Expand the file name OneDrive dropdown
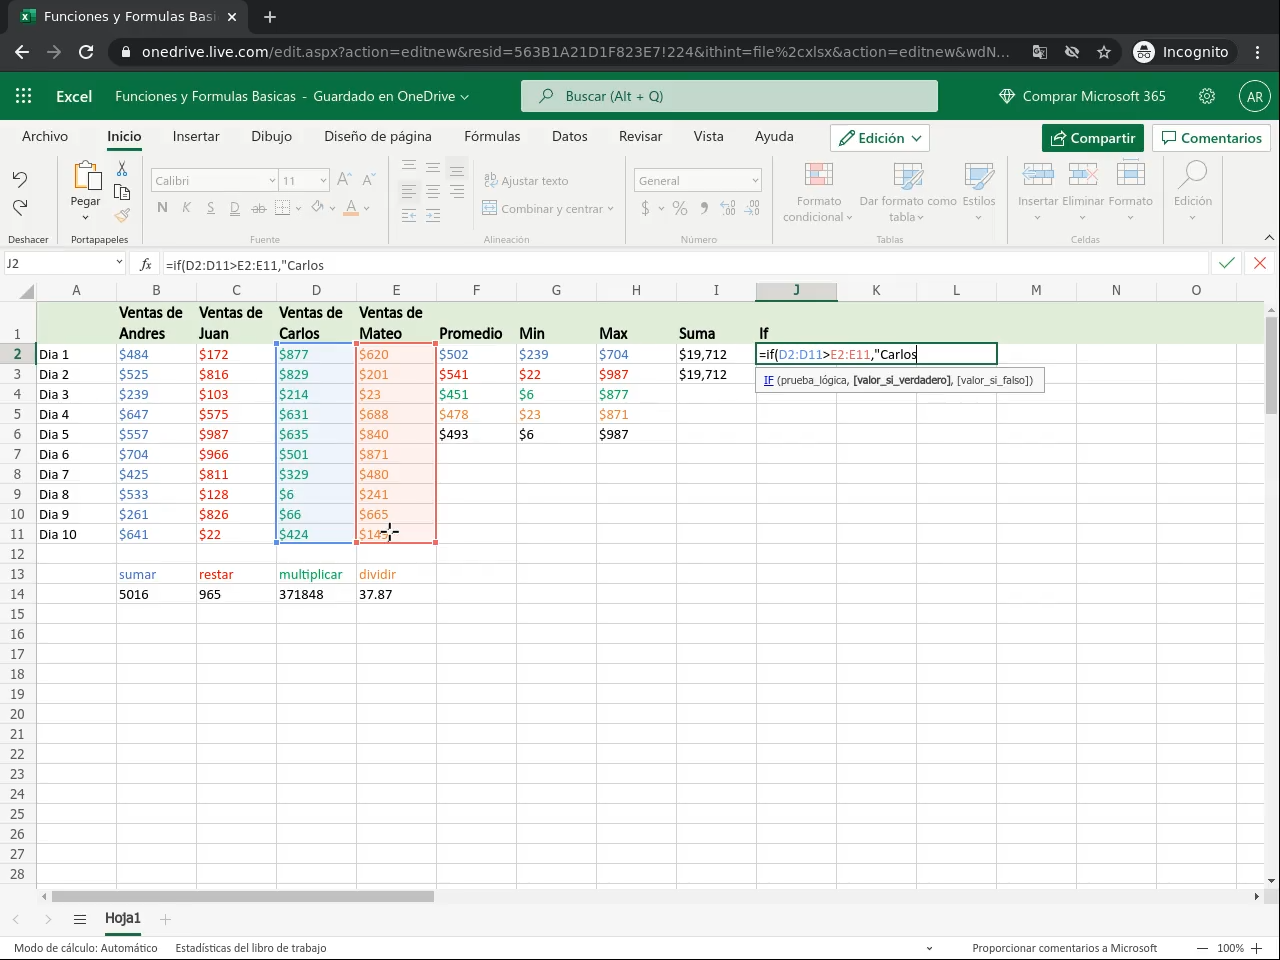The height and width of the screenshot is (960, 1280). click(464, 97)
